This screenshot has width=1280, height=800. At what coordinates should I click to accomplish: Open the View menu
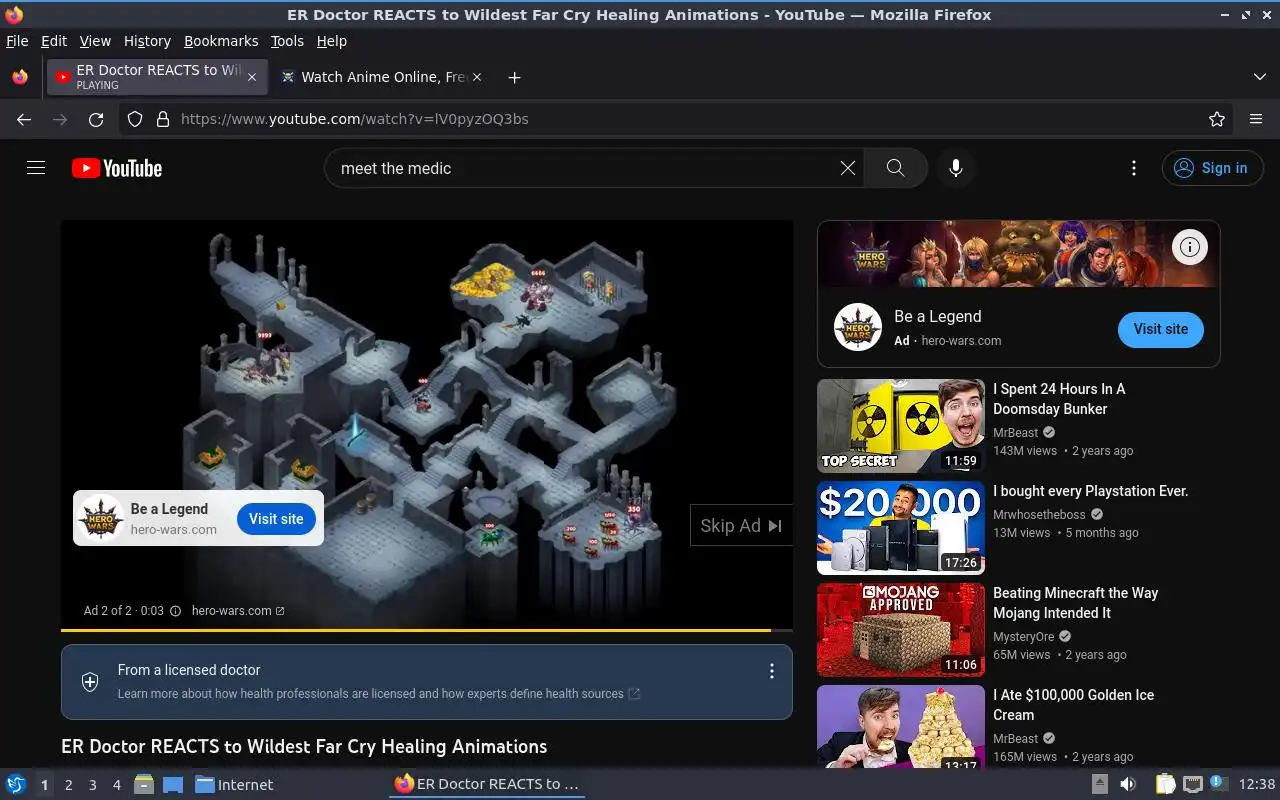coord(95,41)
